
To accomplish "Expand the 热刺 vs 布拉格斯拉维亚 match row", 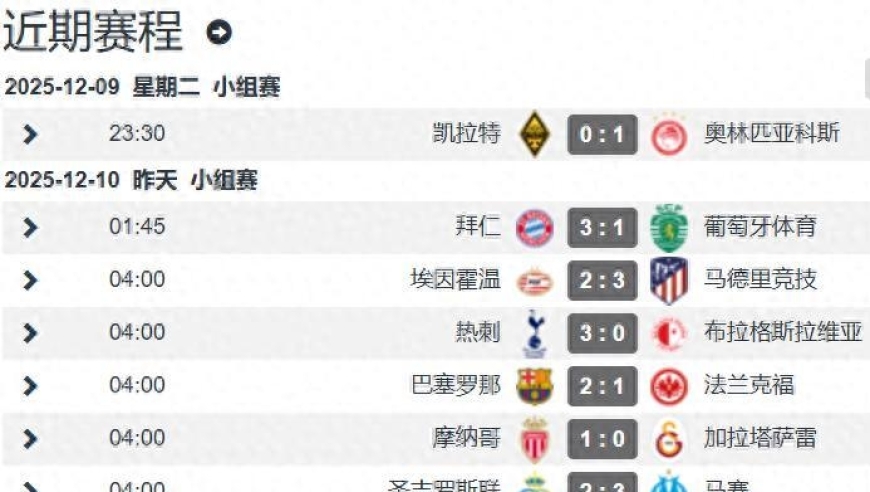I will [x=30, y=333].
